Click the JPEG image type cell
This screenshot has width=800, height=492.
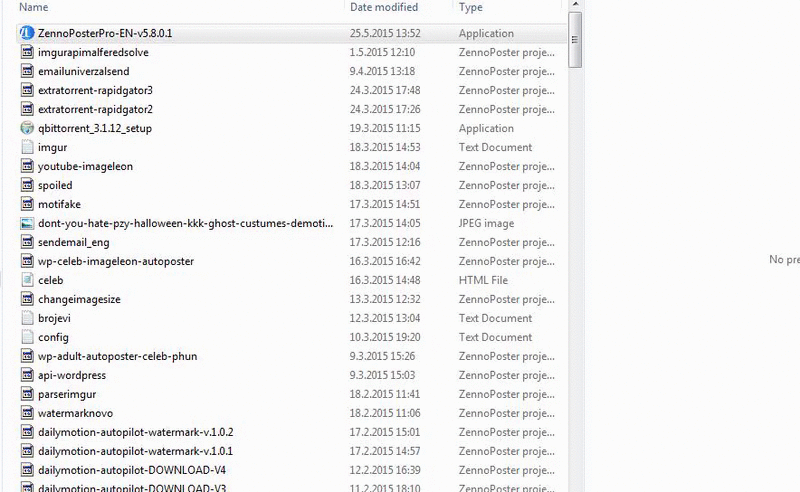(x=486, y=223)
